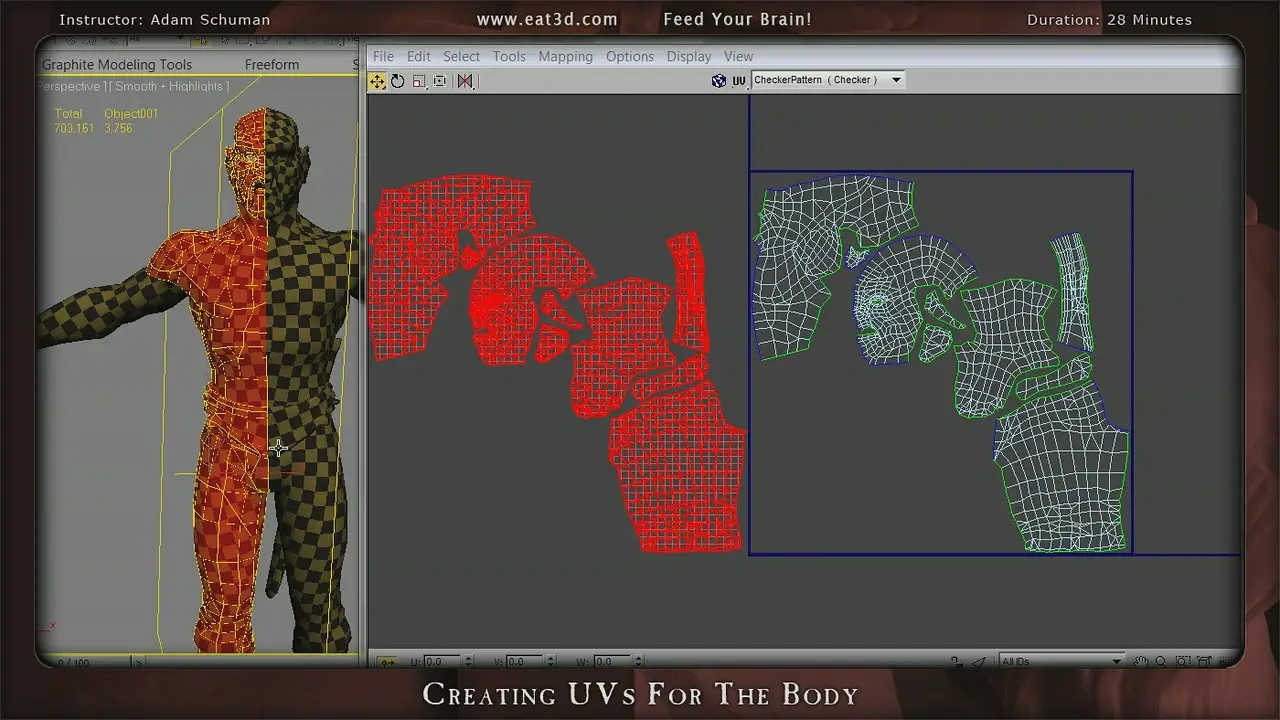1280x720 pixels.
Task: Open the Display menu
Action: click(689, 56)
